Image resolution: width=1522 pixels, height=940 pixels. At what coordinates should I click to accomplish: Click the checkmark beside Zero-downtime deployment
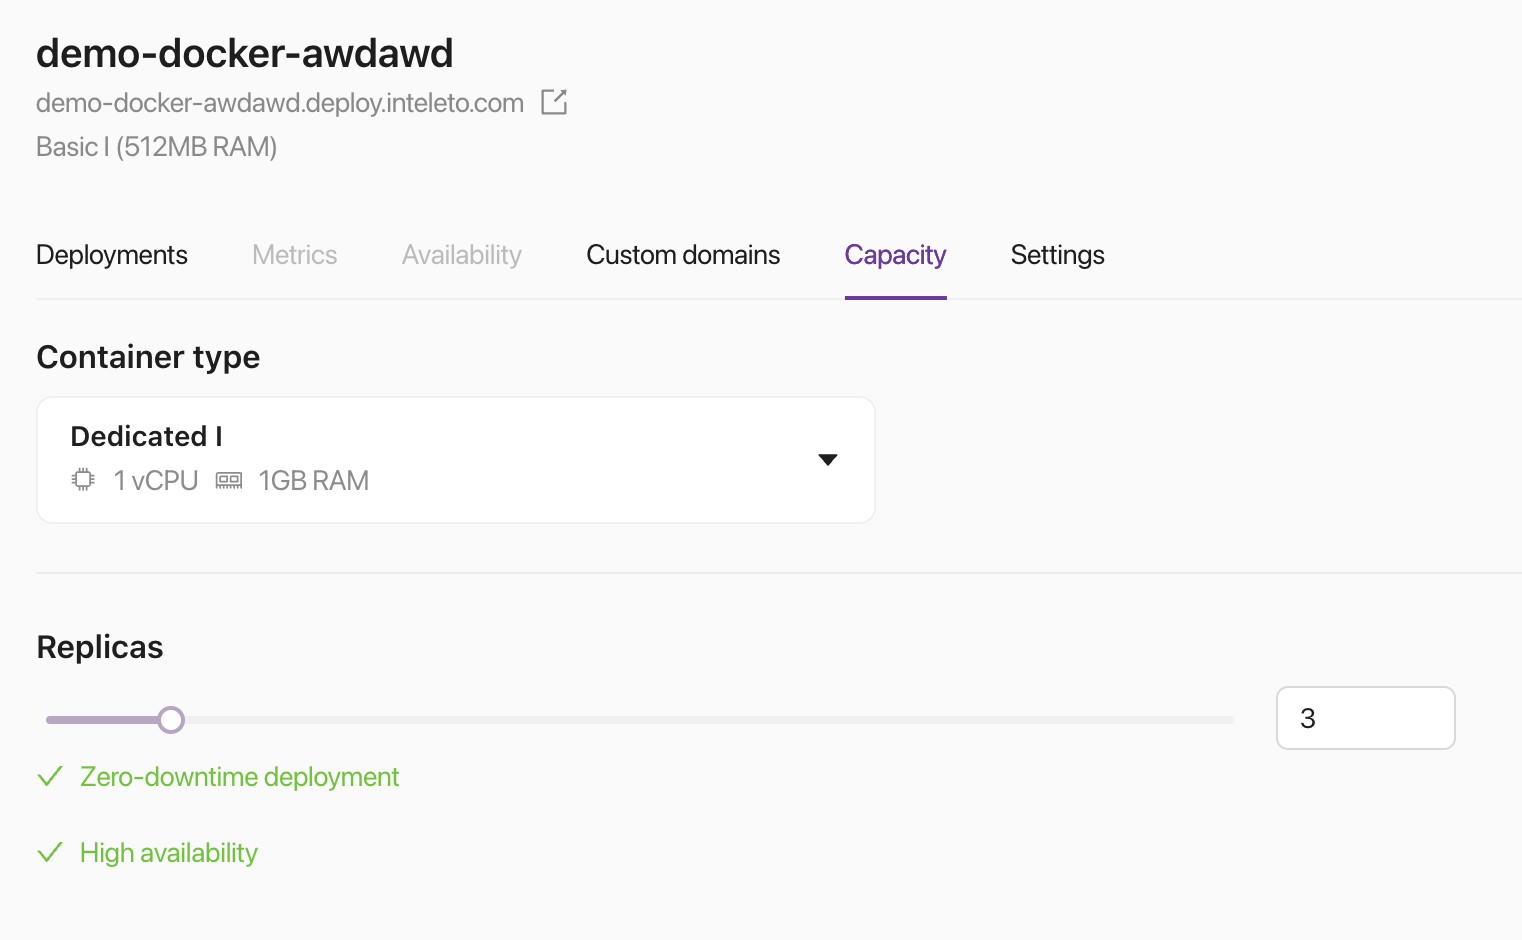50,777
